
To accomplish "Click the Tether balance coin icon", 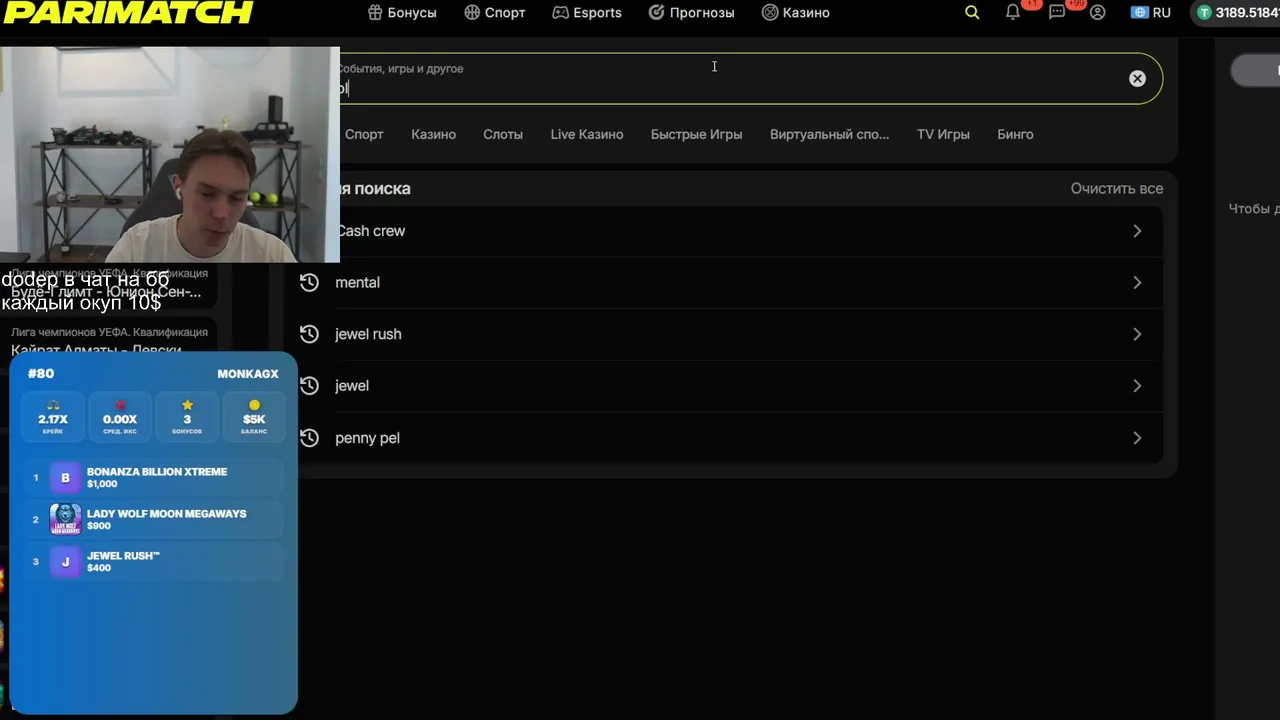I will click(1205, 13).
